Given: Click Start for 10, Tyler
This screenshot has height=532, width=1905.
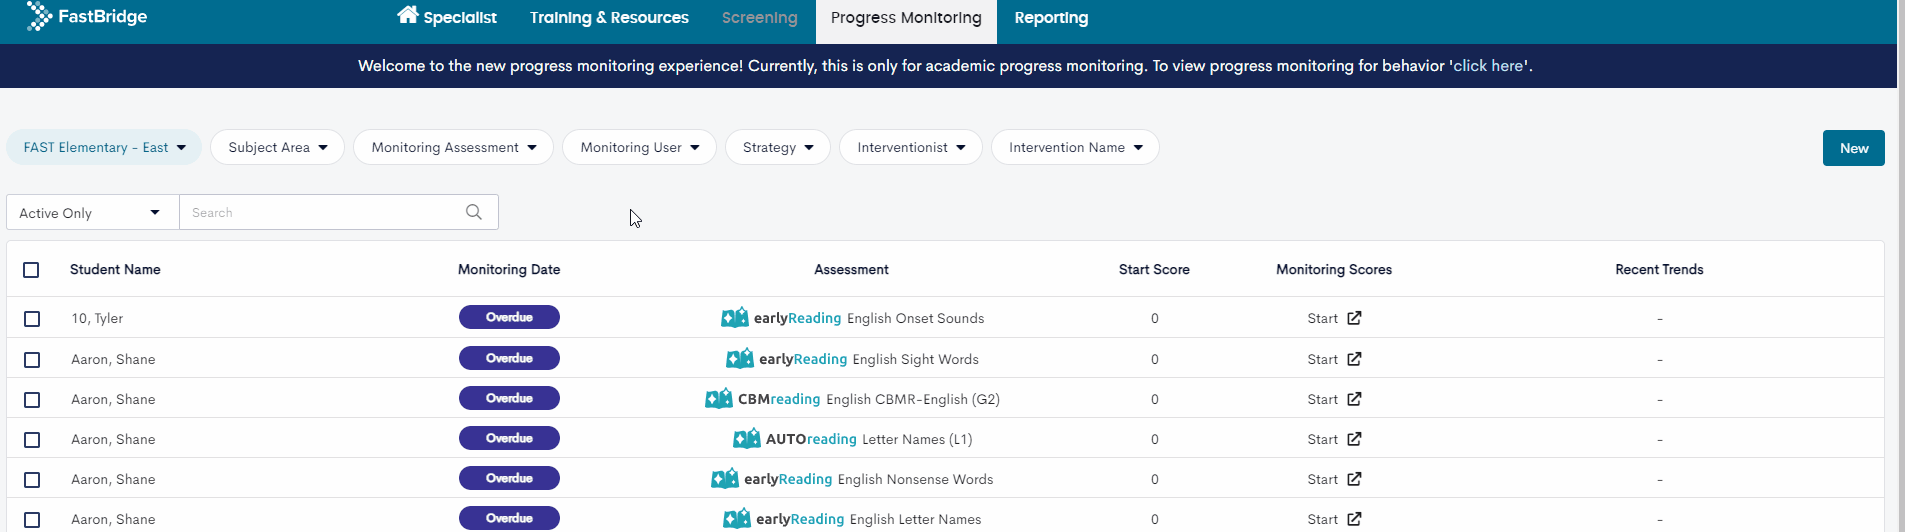Looking at the screenshot, I should click(1322, 318).
